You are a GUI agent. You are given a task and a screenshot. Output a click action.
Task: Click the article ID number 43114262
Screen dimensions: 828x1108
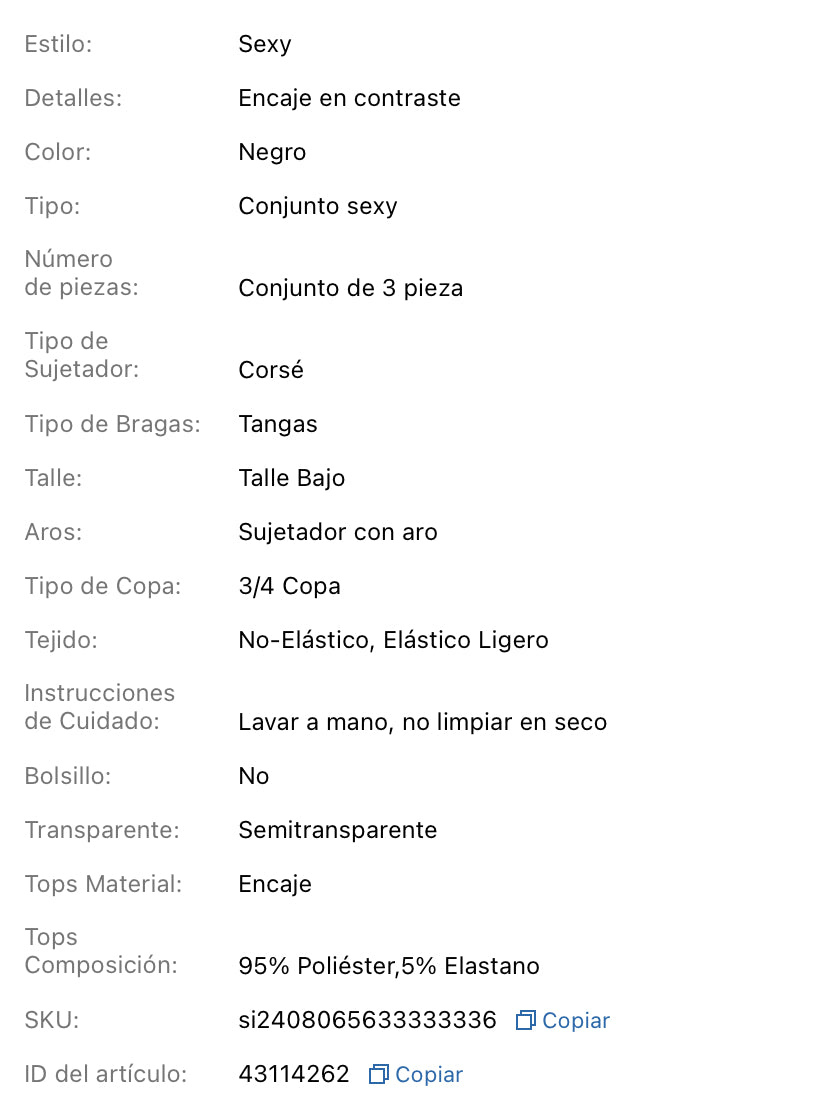294,1075
